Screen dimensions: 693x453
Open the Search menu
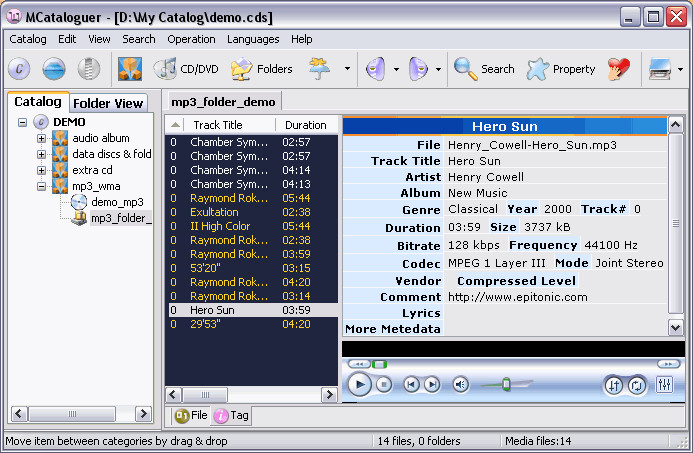[139, 39]
